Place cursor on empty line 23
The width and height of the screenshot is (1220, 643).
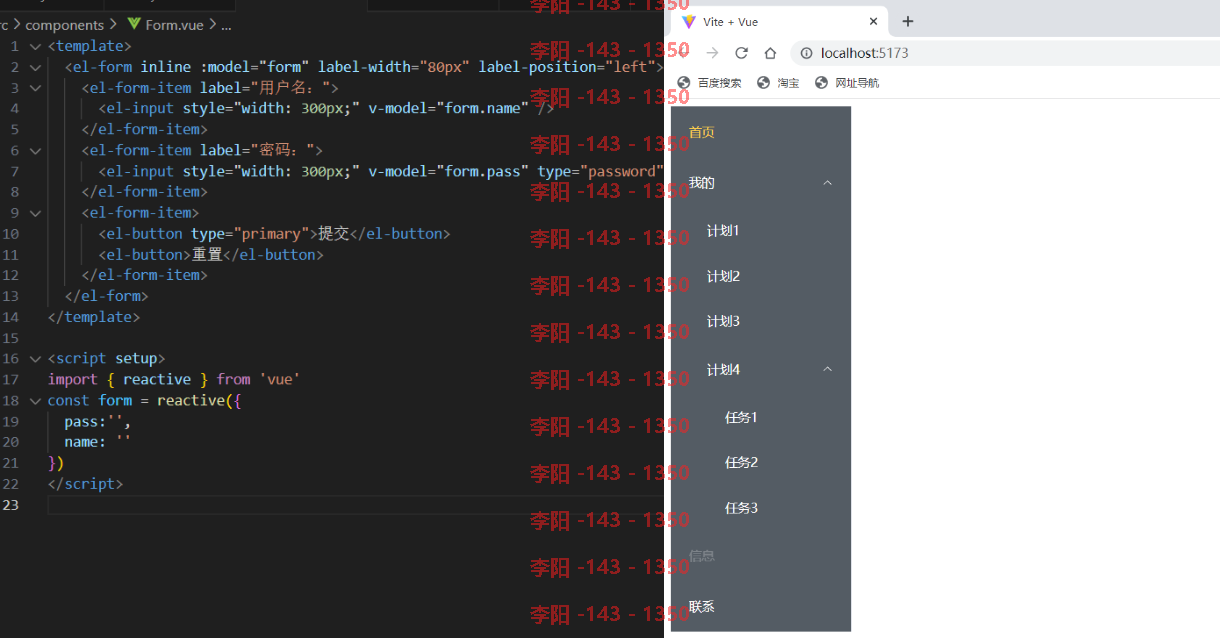(355, 505)
